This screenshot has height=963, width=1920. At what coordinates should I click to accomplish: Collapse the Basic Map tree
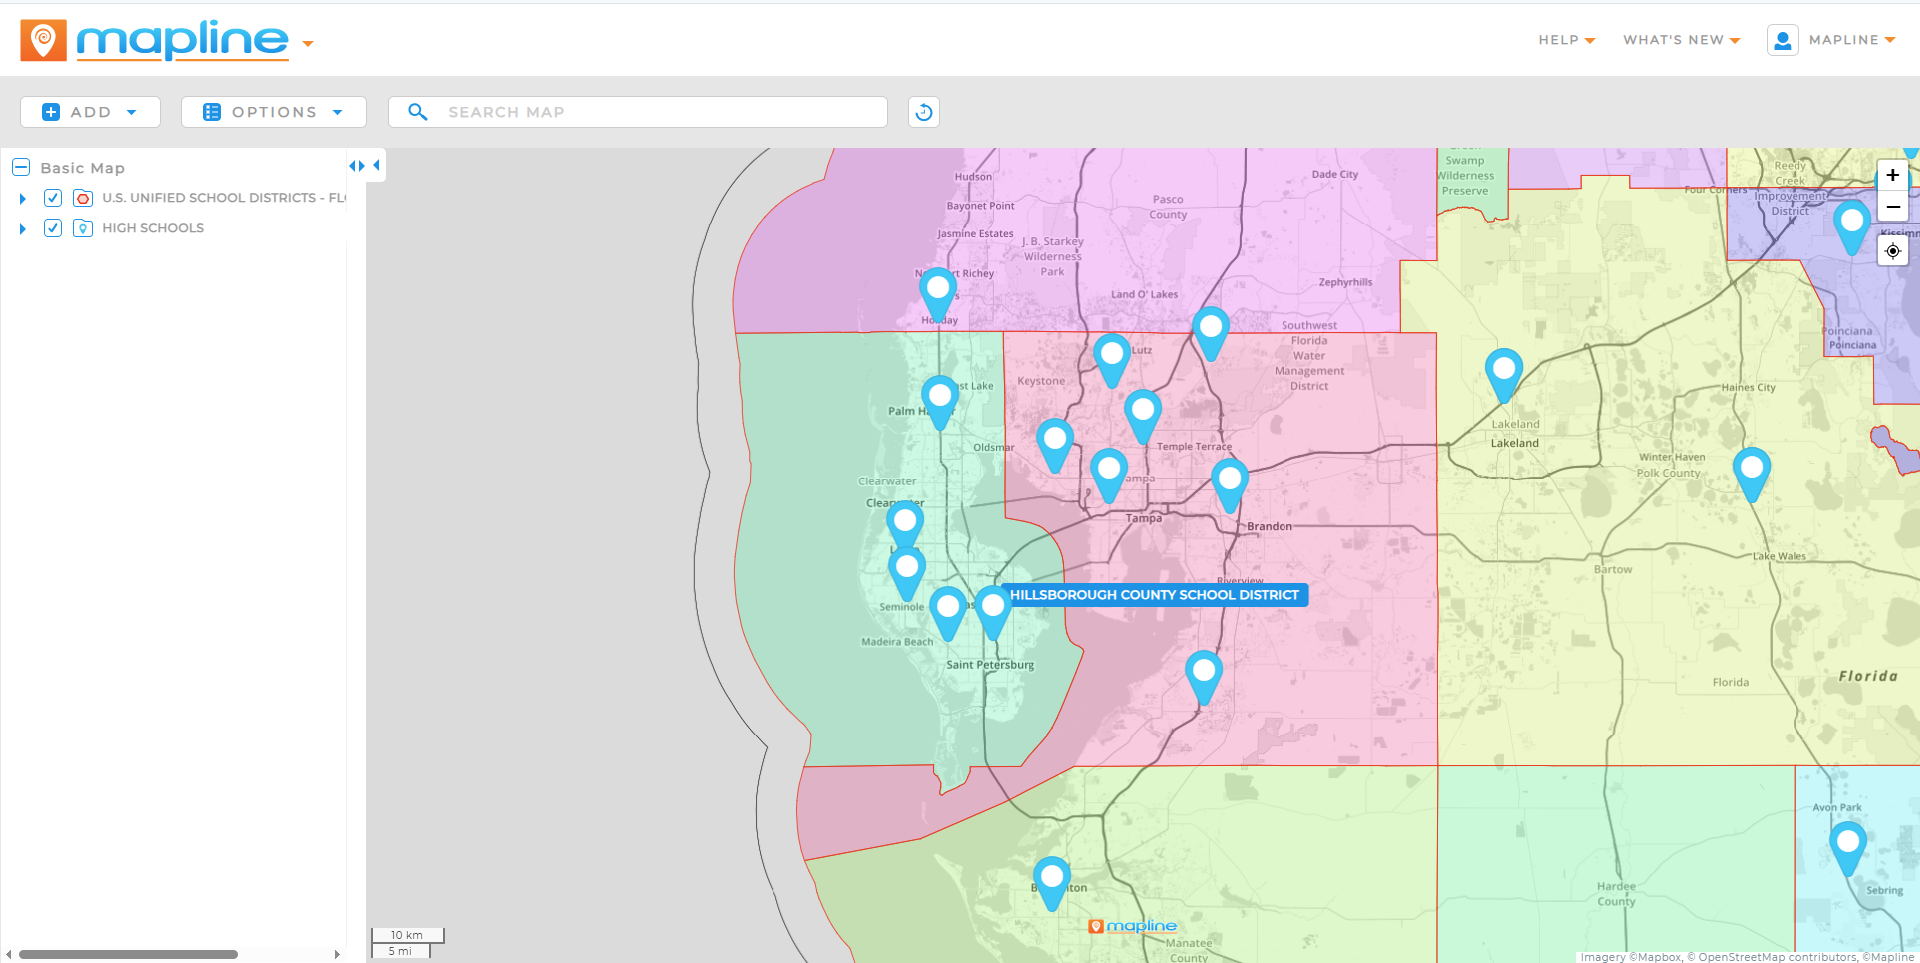point(21,167)
